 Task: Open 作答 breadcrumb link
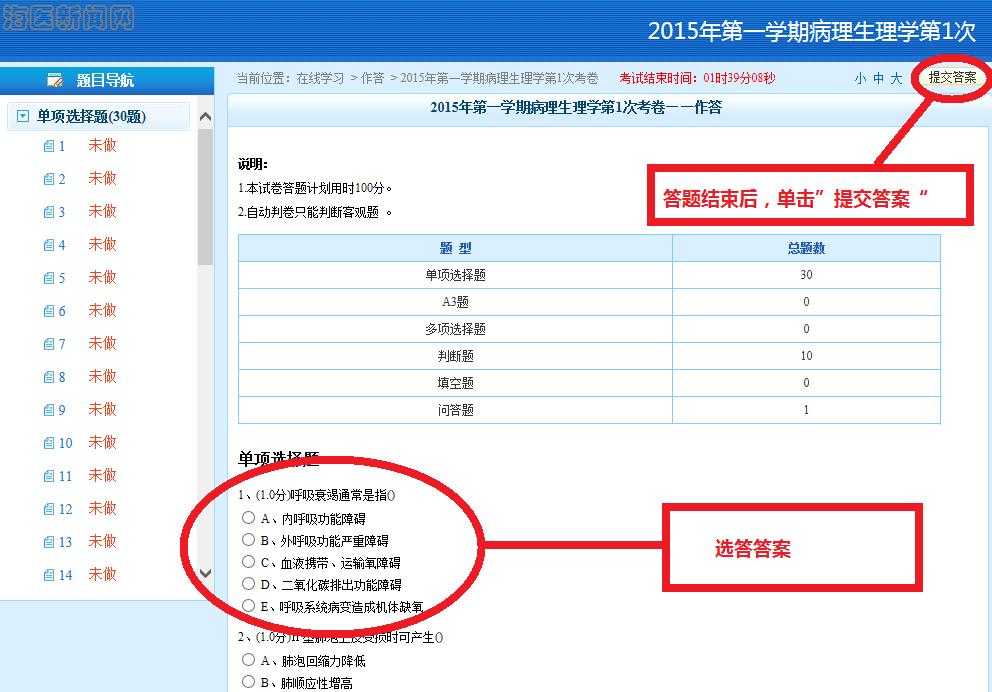[x=372, y=78]
